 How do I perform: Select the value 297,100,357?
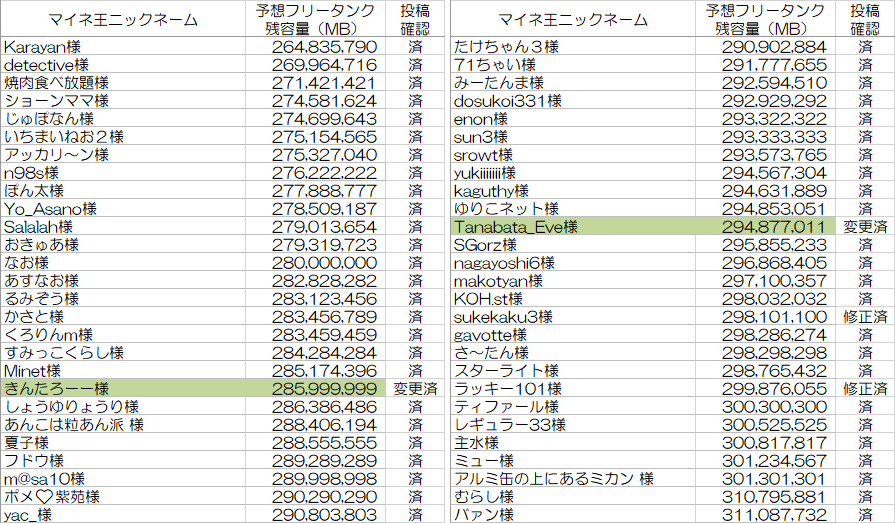pyautogui.click(x=774, y=281)
